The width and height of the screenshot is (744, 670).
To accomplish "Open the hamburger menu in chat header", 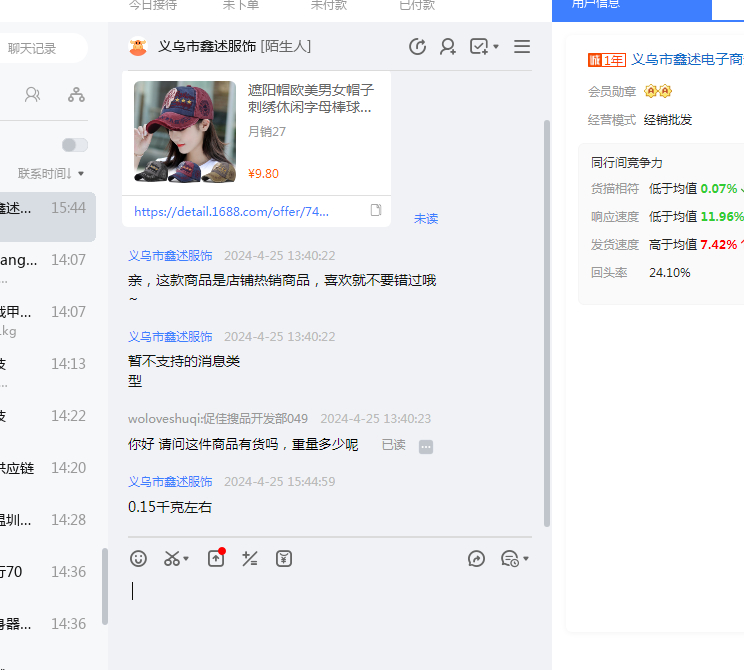I will pos(522,47).
